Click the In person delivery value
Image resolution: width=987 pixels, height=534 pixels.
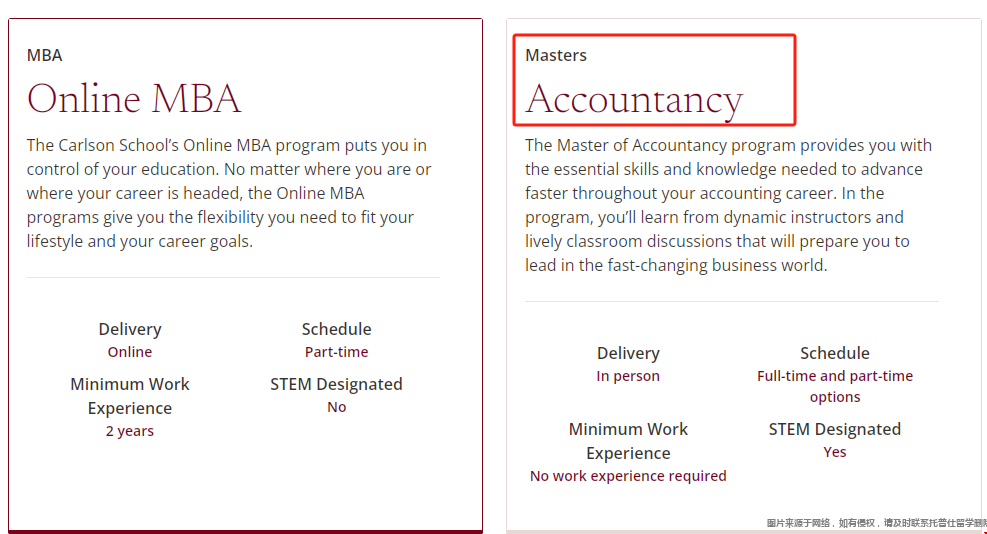click(628, 376)
